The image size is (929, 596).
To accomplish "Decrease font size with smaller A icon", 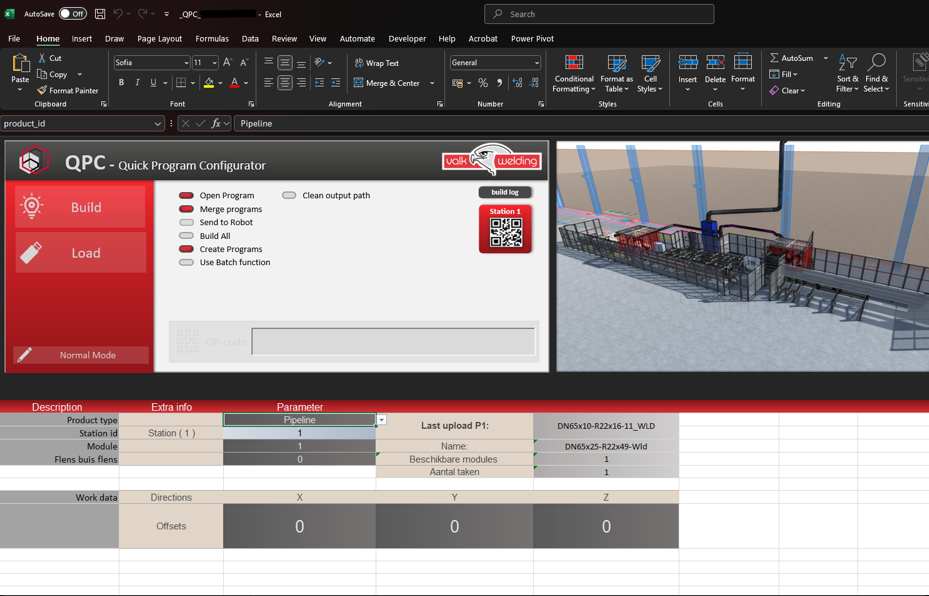I will [244, 62].
